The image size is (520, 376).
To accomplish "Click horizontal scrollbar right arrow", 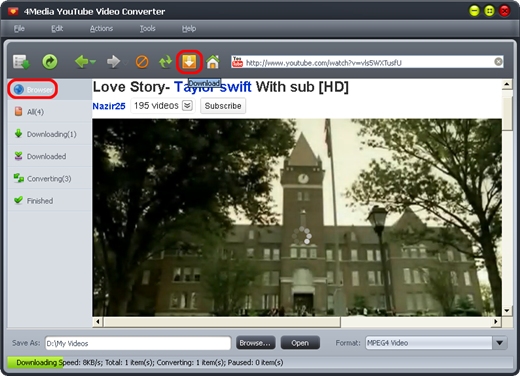I will (496, 322).
